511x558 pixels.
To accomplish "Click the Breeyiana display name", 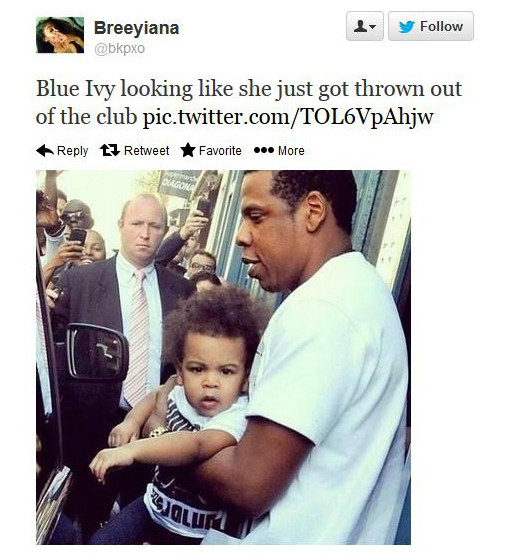I will 136,28.
